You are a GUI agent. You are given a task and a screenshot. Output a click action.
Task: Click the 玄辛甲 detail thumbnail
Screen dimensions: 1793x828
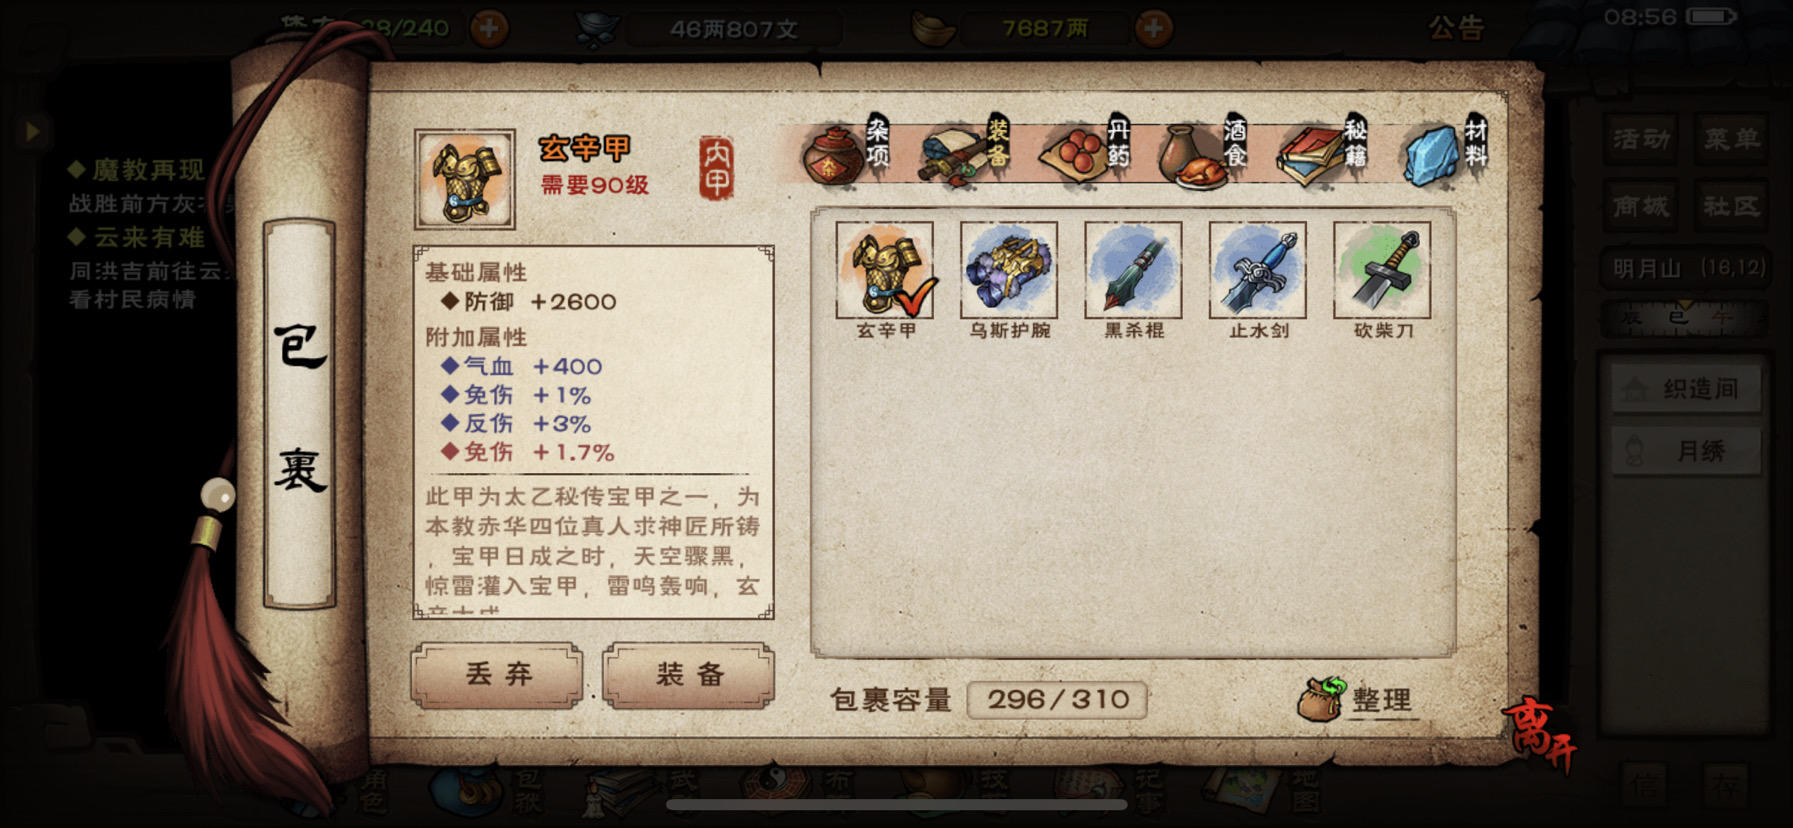[x=465, y=179]
